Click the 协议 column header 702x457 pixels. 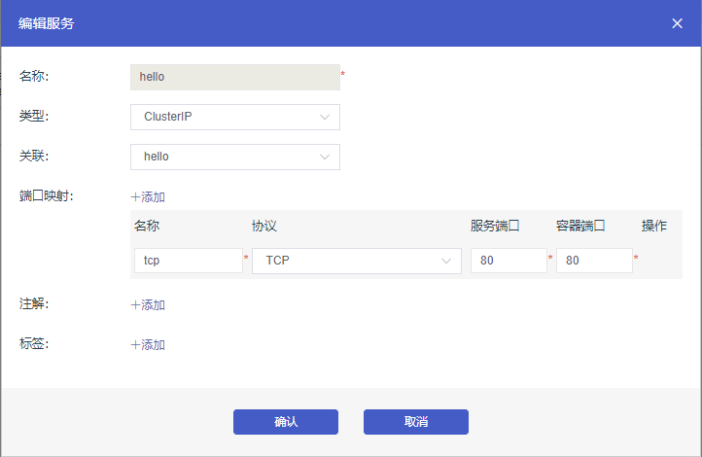(x=264, y=226)
